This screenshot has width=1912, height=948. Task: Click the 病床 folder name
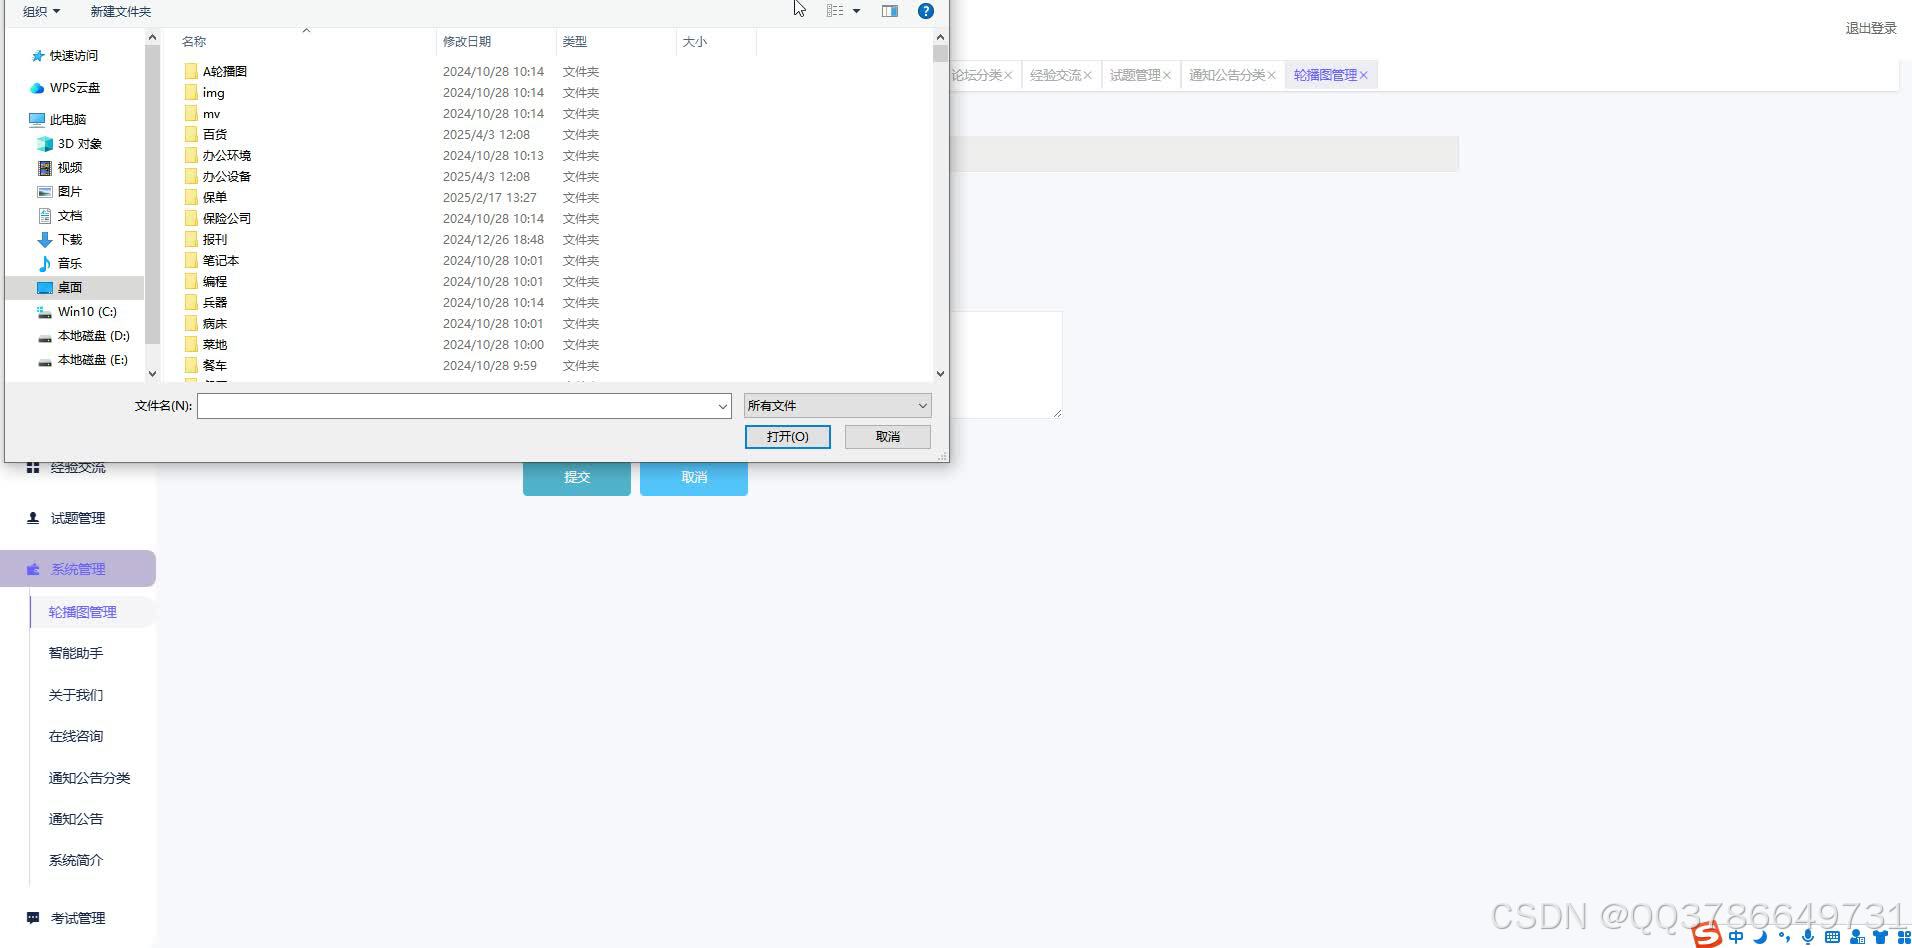coord(215,323)
